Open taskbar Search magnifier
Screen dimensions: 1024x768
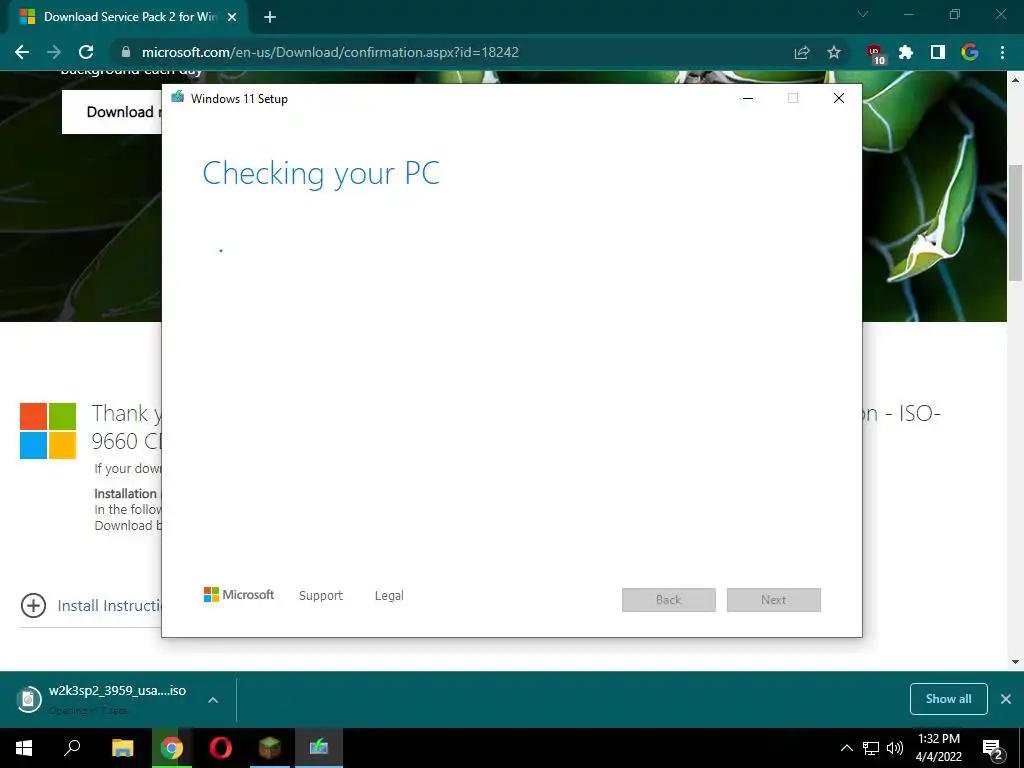click(x=72, y=748)
